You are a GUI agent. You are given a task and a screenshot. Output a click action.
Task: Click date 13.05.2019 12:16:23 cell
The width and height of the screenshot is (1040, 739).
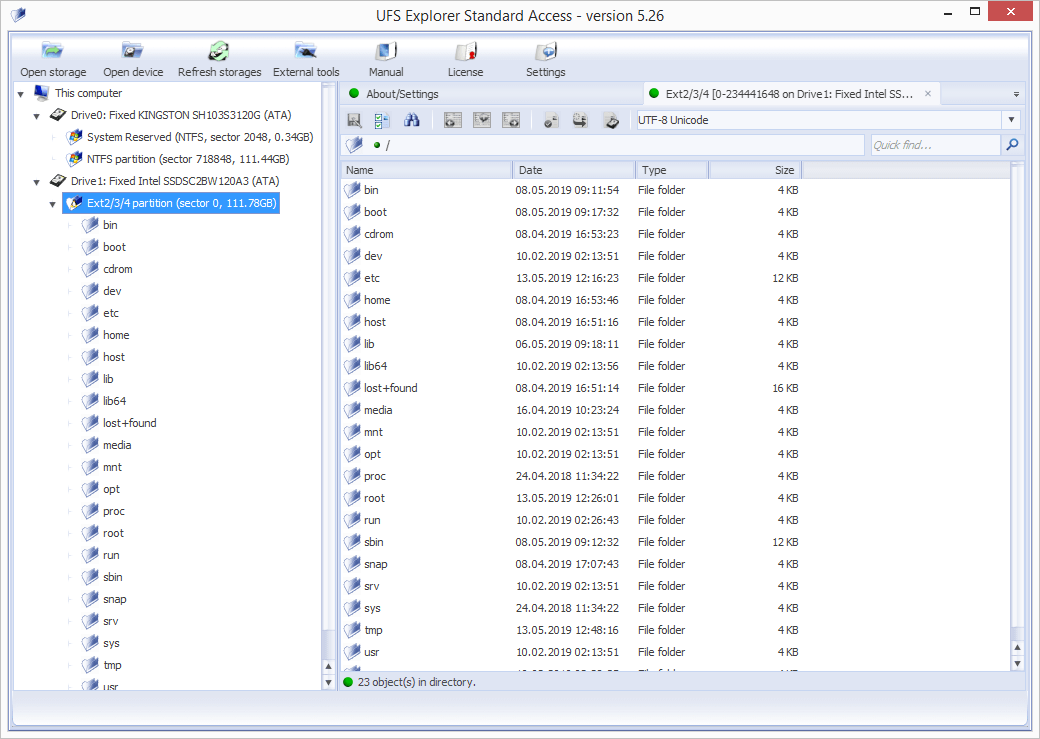point(567,278)
